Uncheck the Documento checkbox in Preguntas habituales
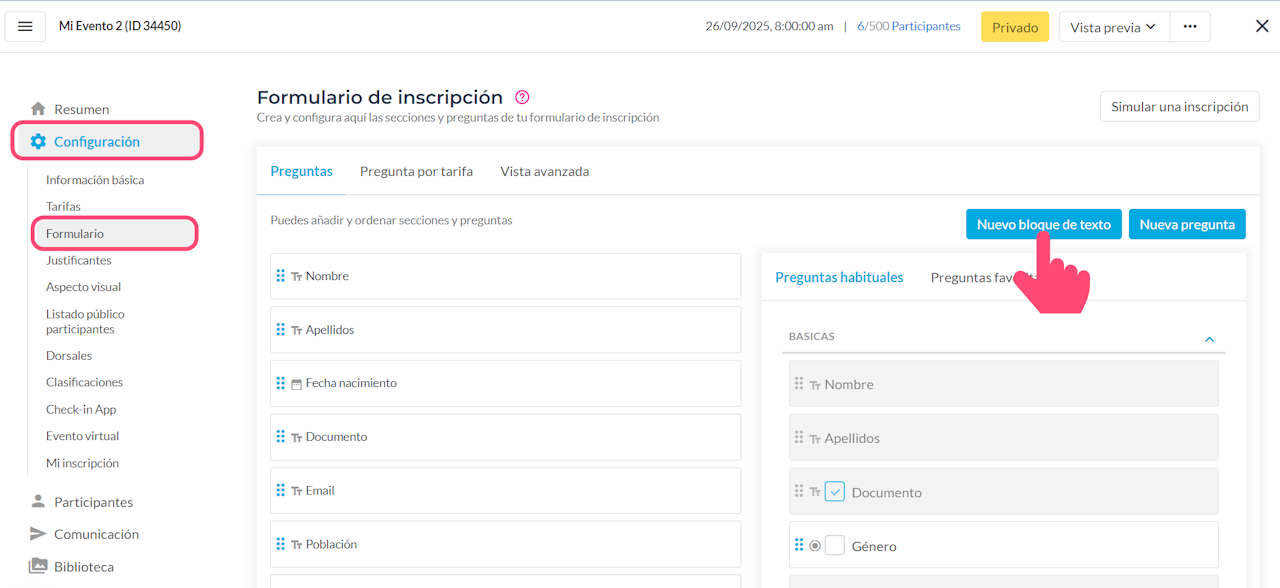Screen dimensions: 1280x588 [x=835, y=492]
